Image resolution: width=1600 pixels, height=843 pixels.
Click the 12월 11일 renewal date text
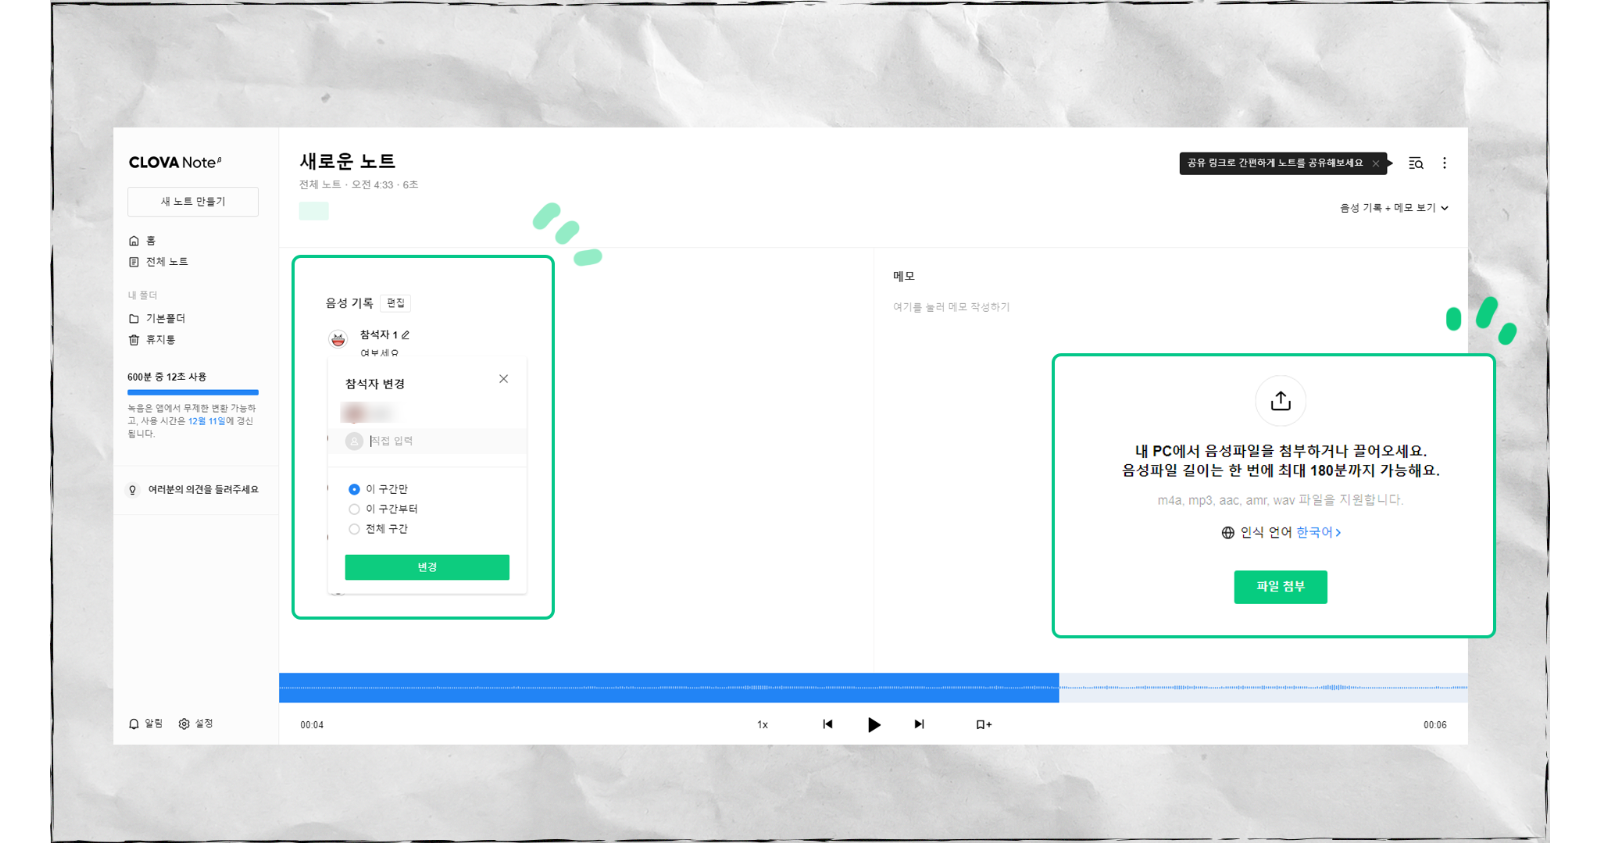click(x=207, y=421)
